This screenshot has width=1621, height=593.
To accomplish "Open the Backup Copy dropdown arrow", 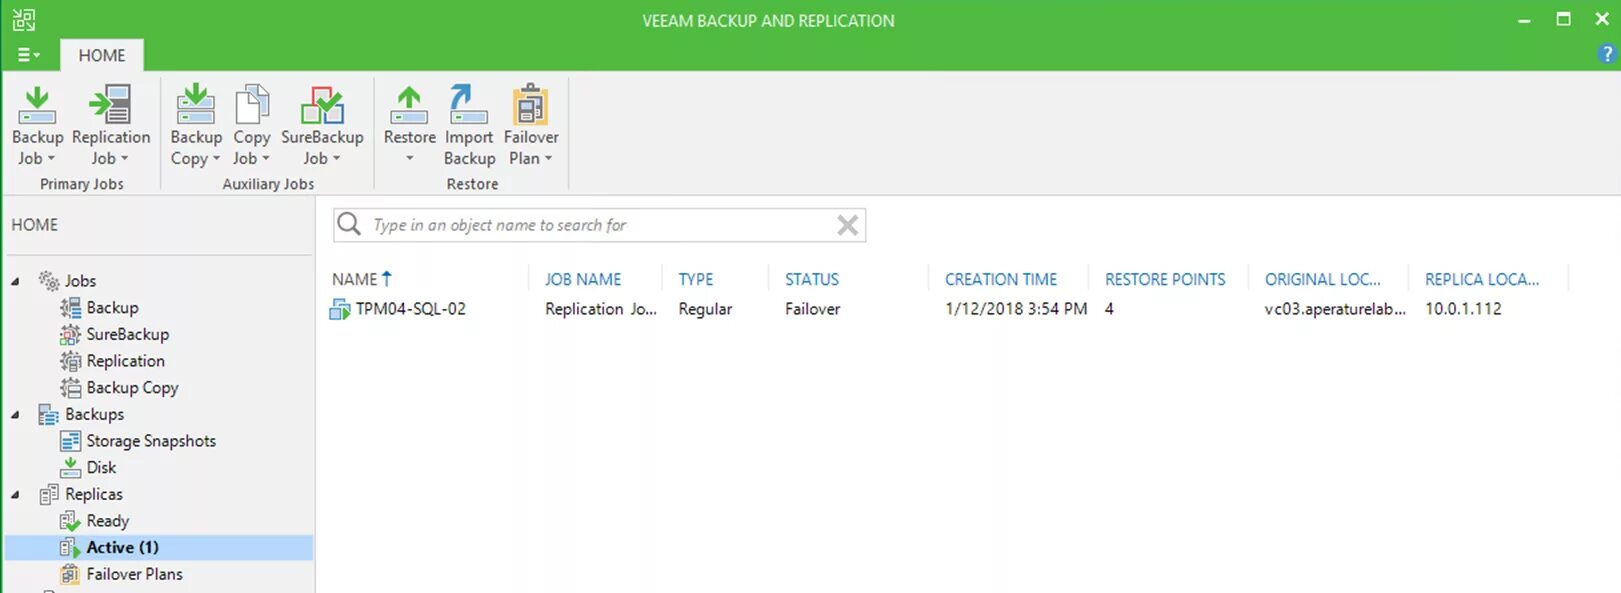I will point(216,159).
